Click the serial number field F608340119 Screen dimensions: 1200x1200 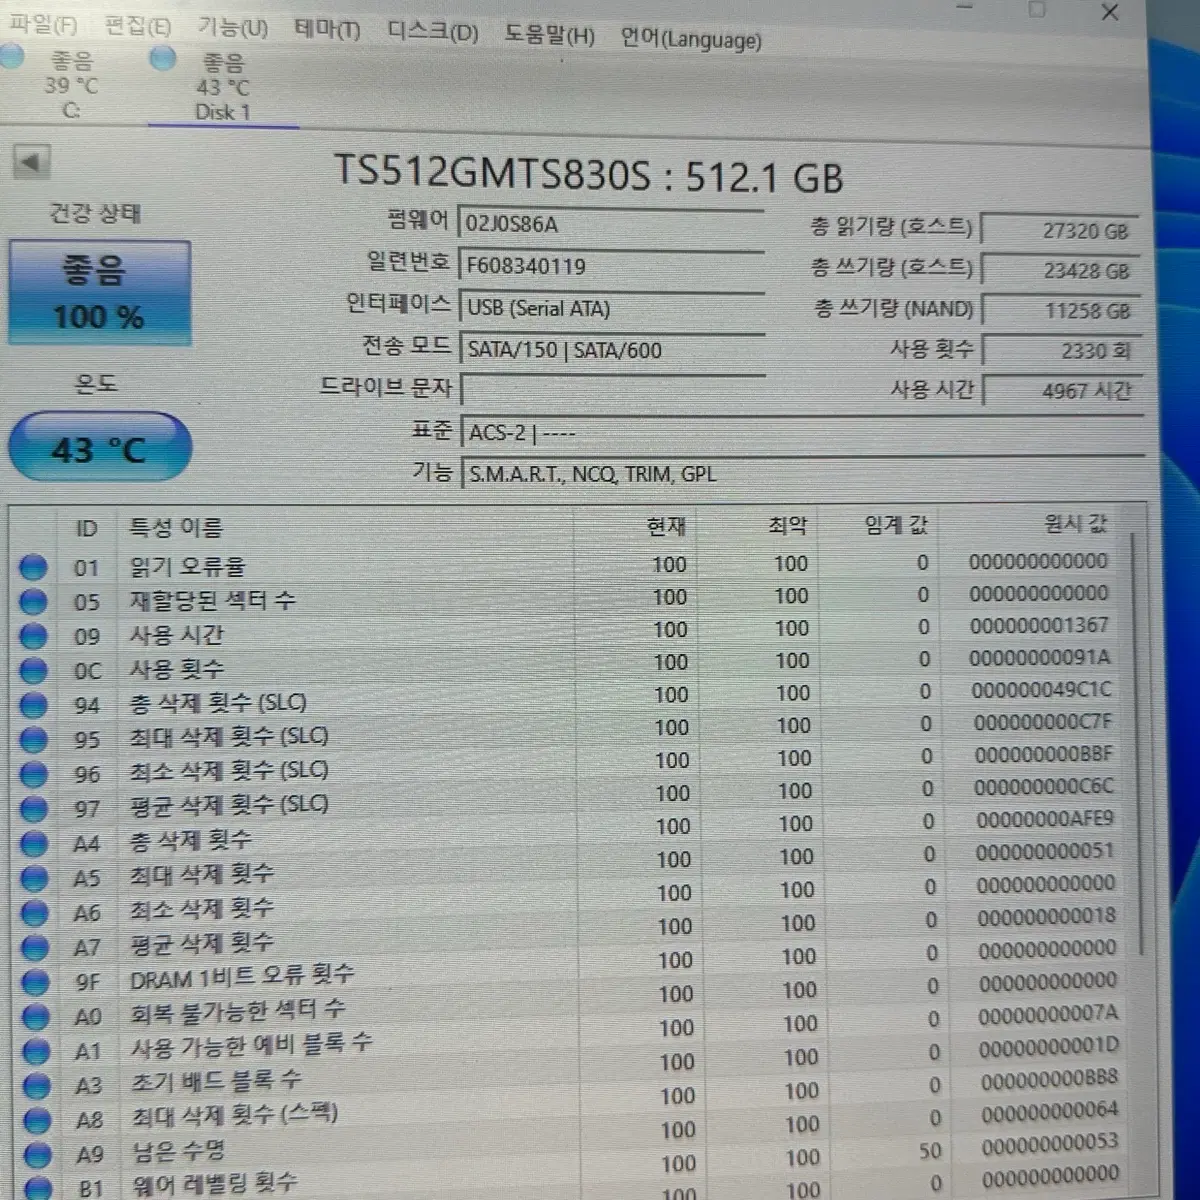pyautogui.click(x=611, y=265)
